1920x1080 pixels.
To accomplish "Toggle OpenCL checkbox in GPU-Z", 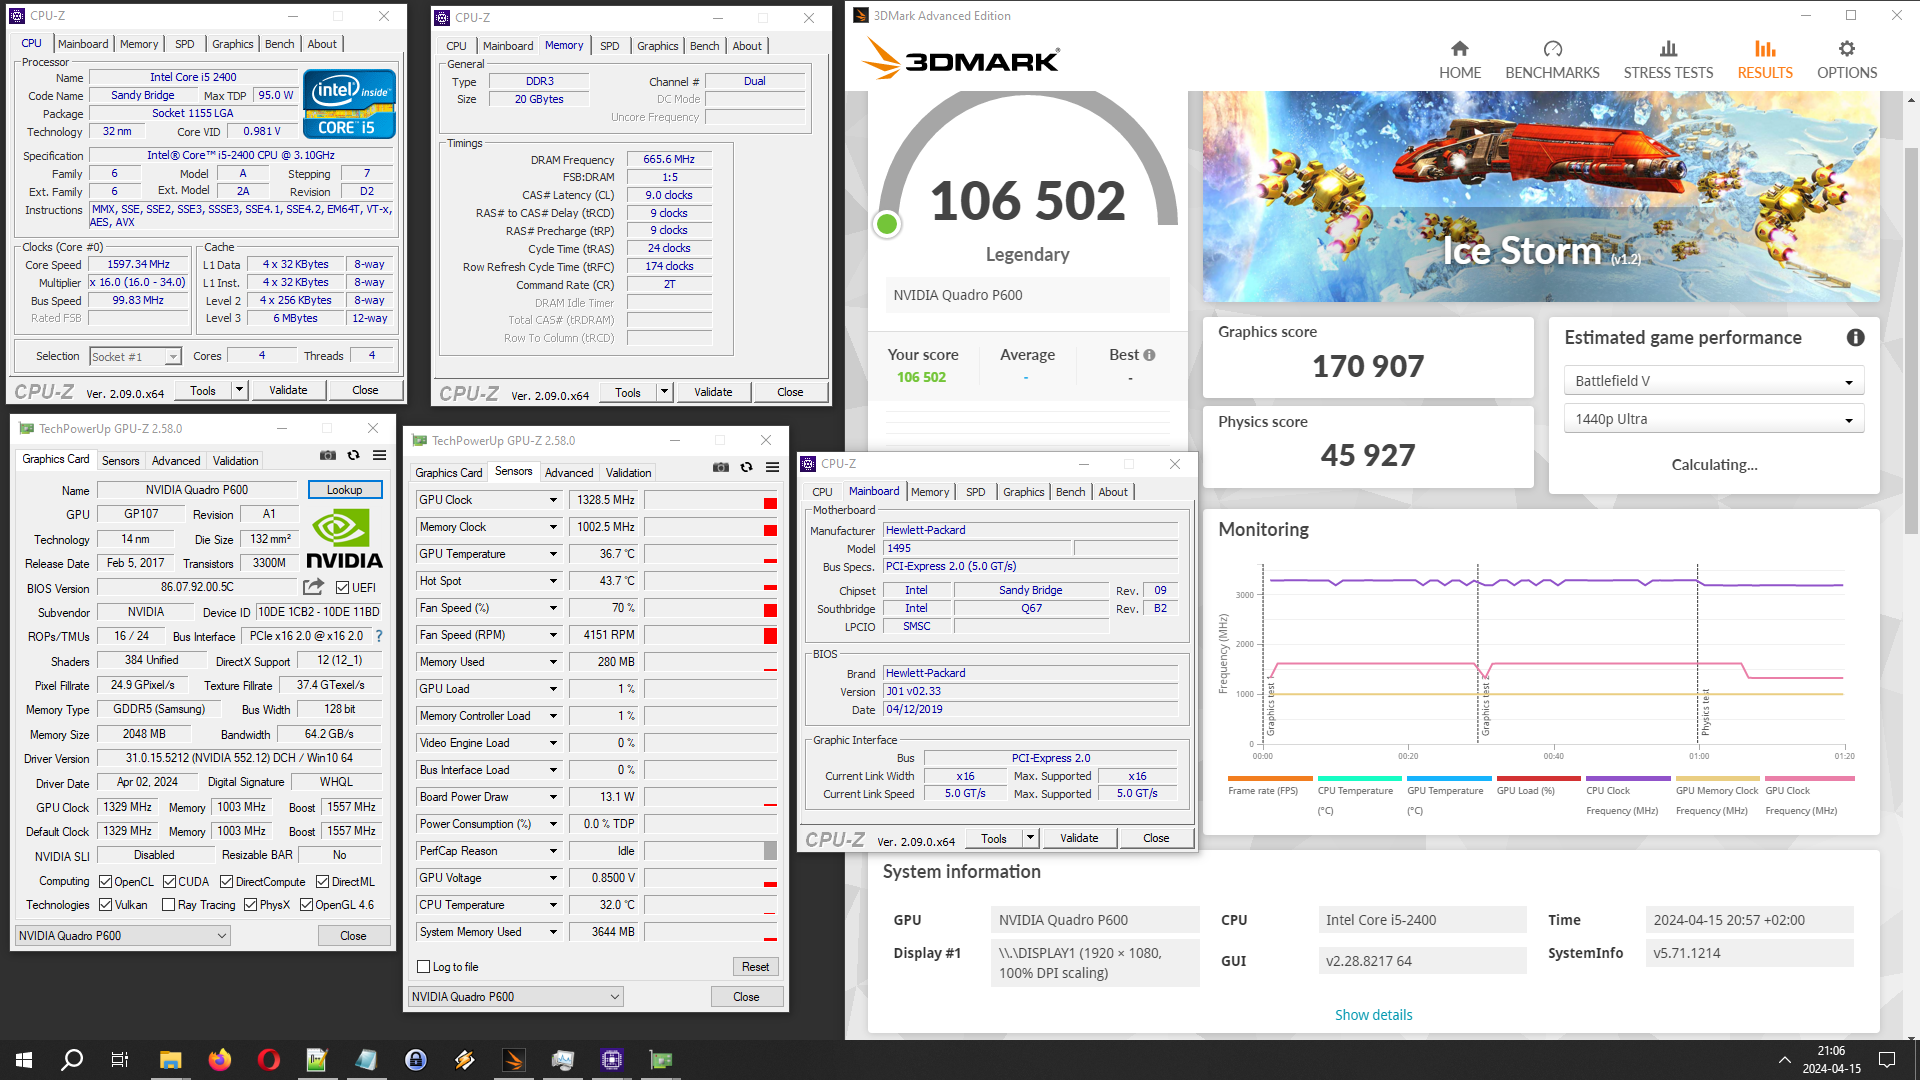I will (x=105, y=882).
